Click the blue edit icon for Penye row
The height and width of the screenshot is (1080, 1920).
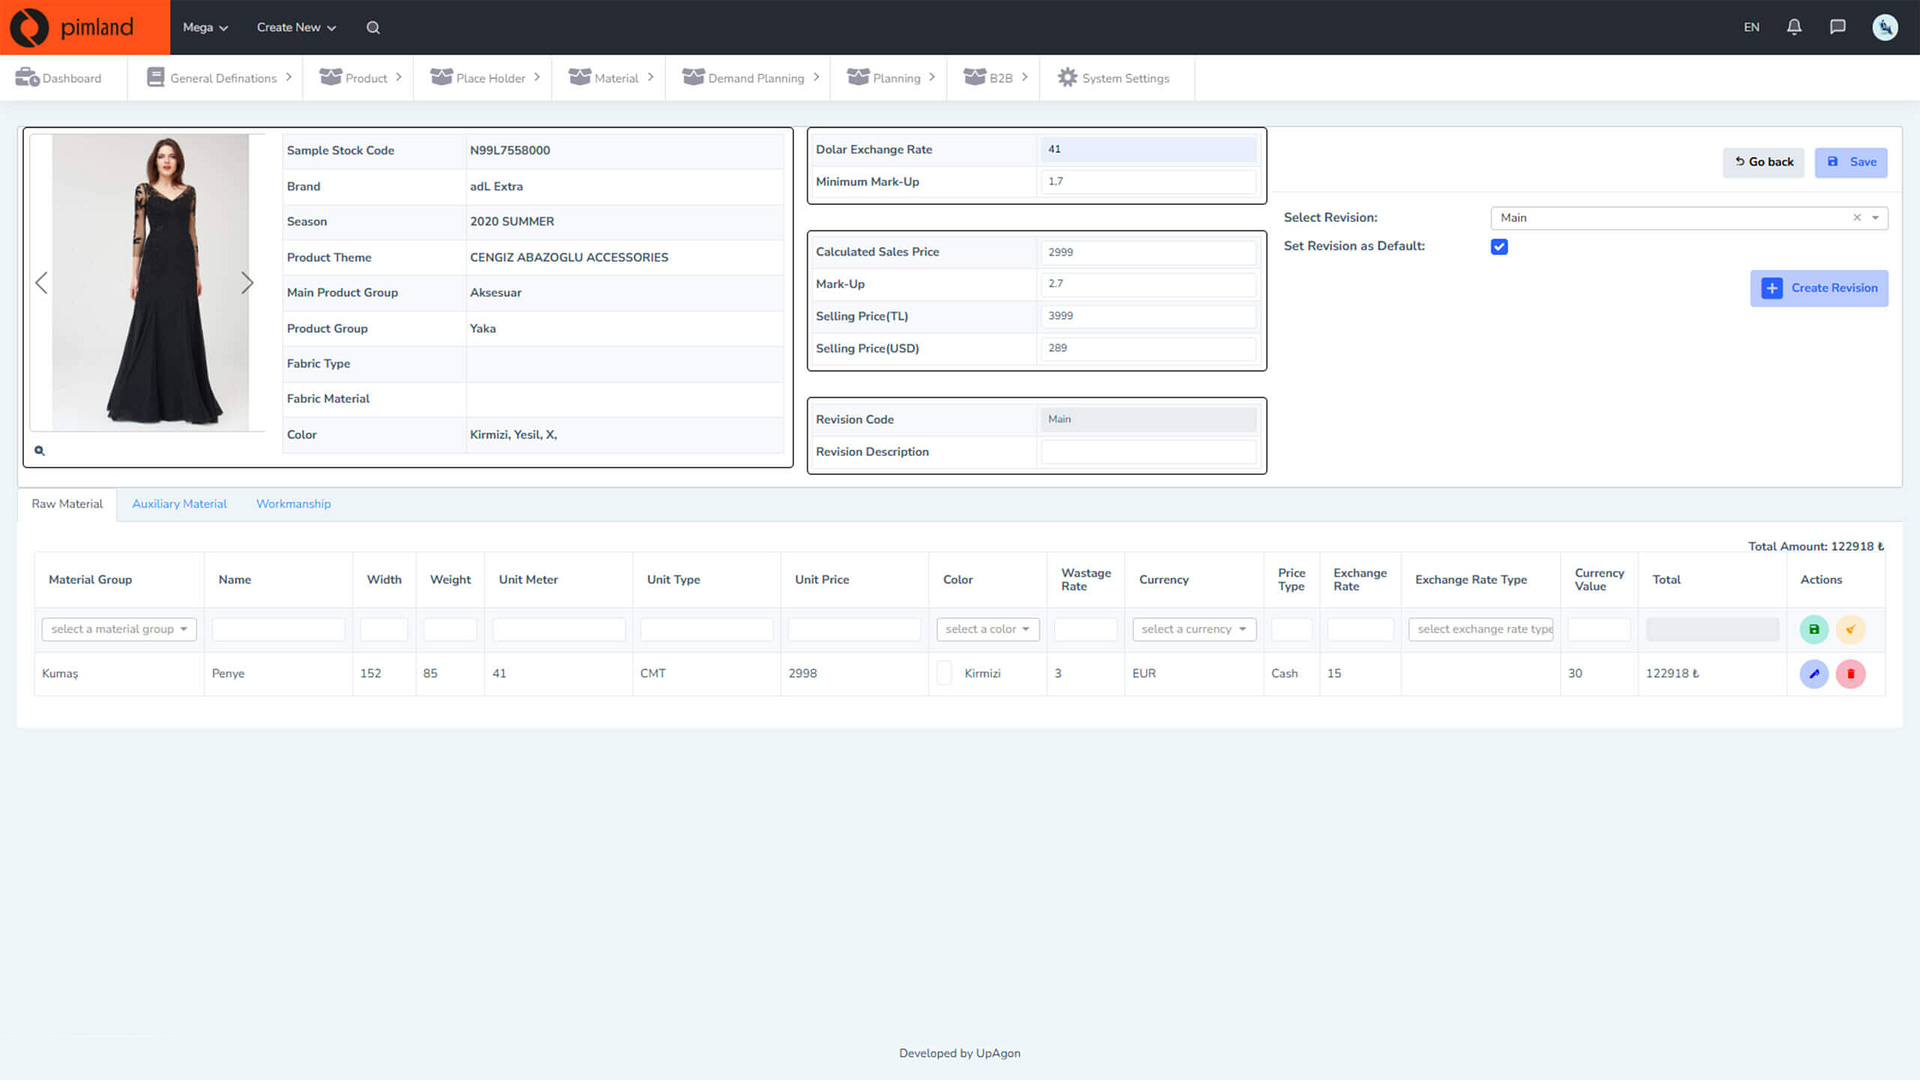point(1814,674)
